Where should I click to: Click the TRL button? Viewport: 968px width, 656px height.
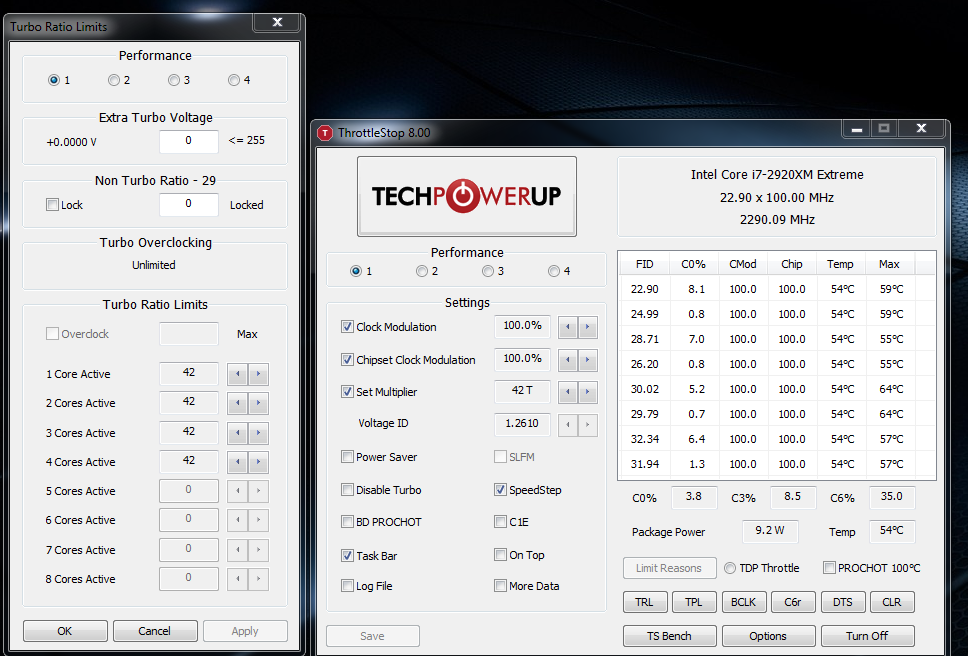645,602
